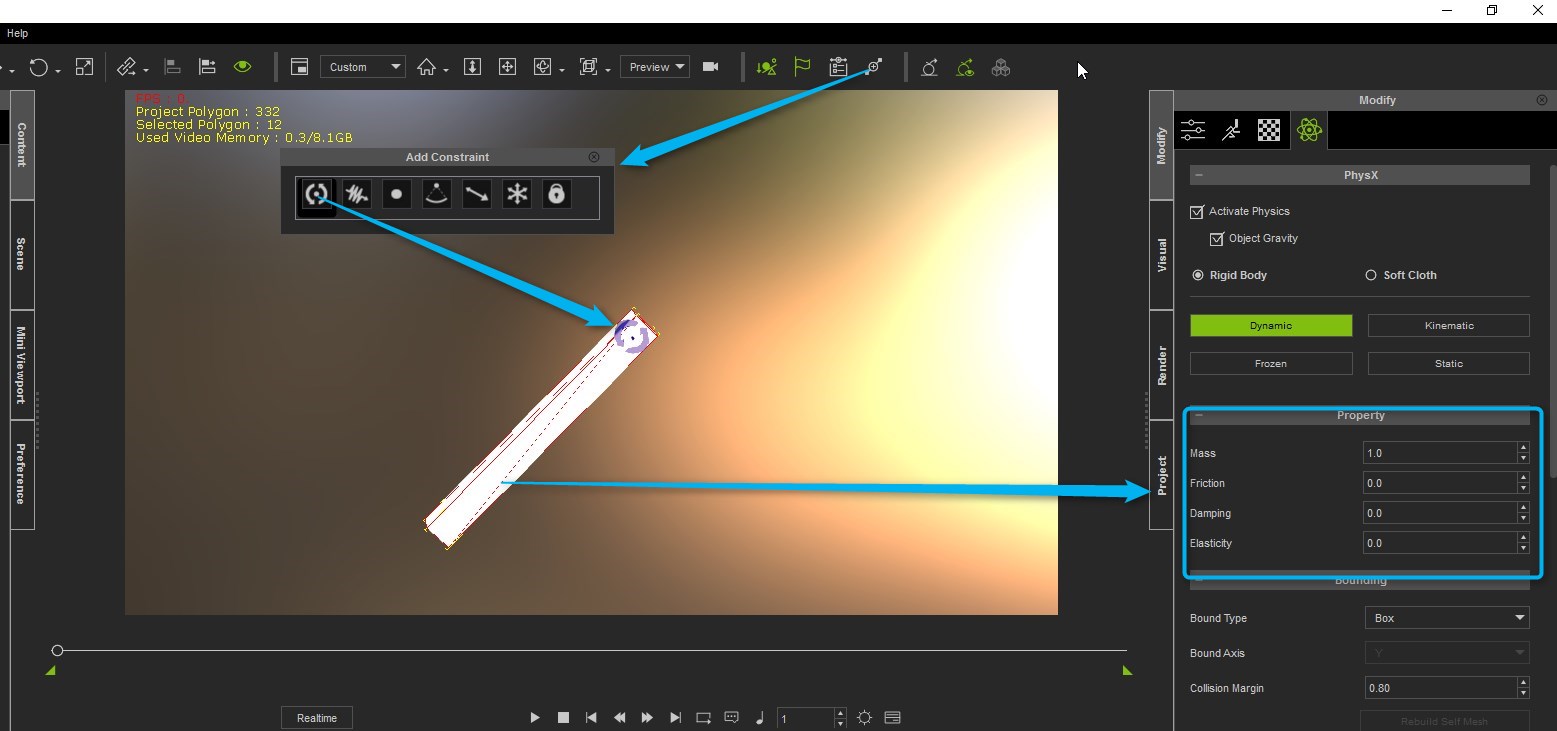Click the pan view cross-arrows icon
This screenshot has height=731, width=1557.
click(507, 67)
